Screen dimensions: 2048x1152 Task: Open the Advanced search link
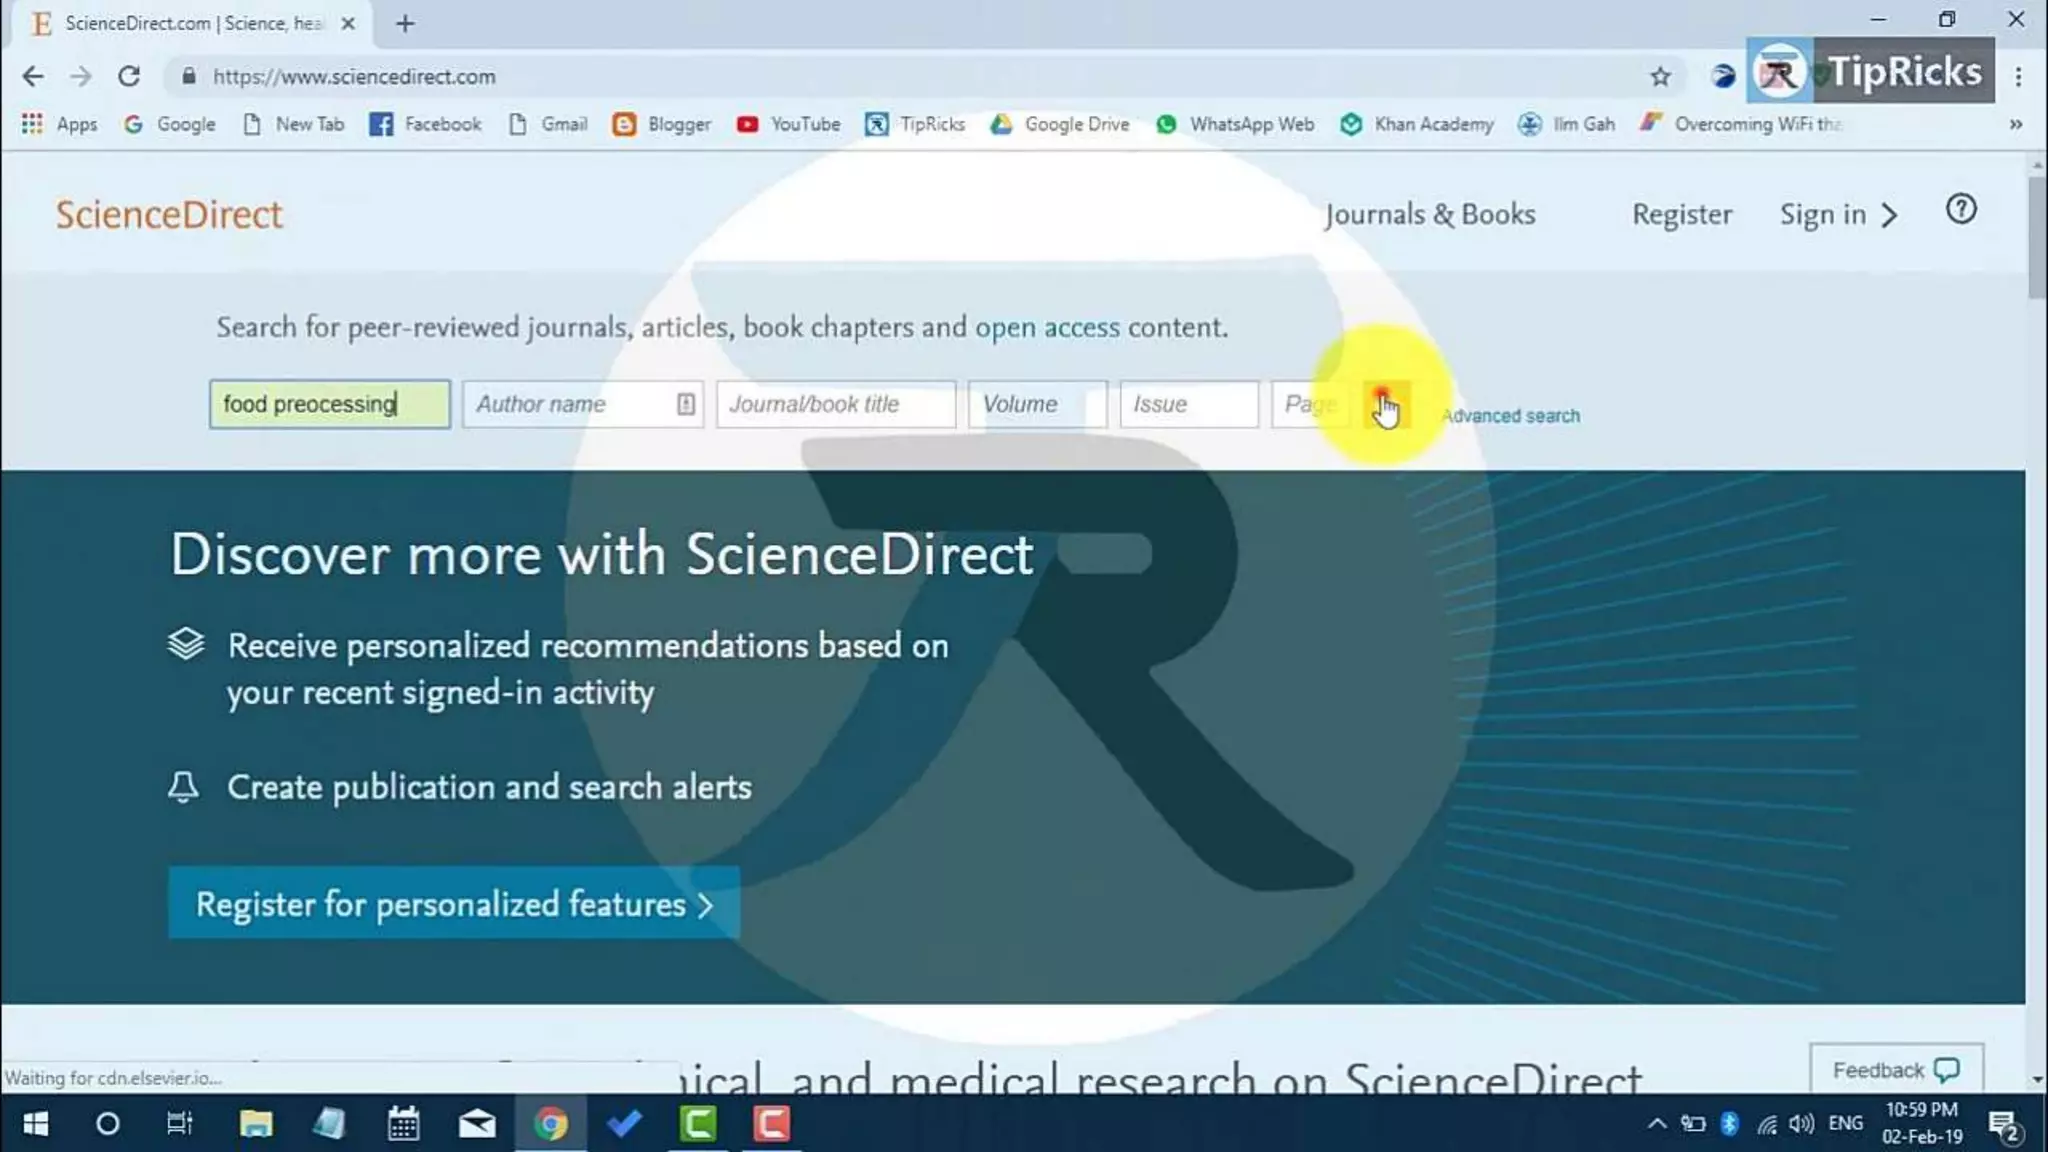(1511, 416)
